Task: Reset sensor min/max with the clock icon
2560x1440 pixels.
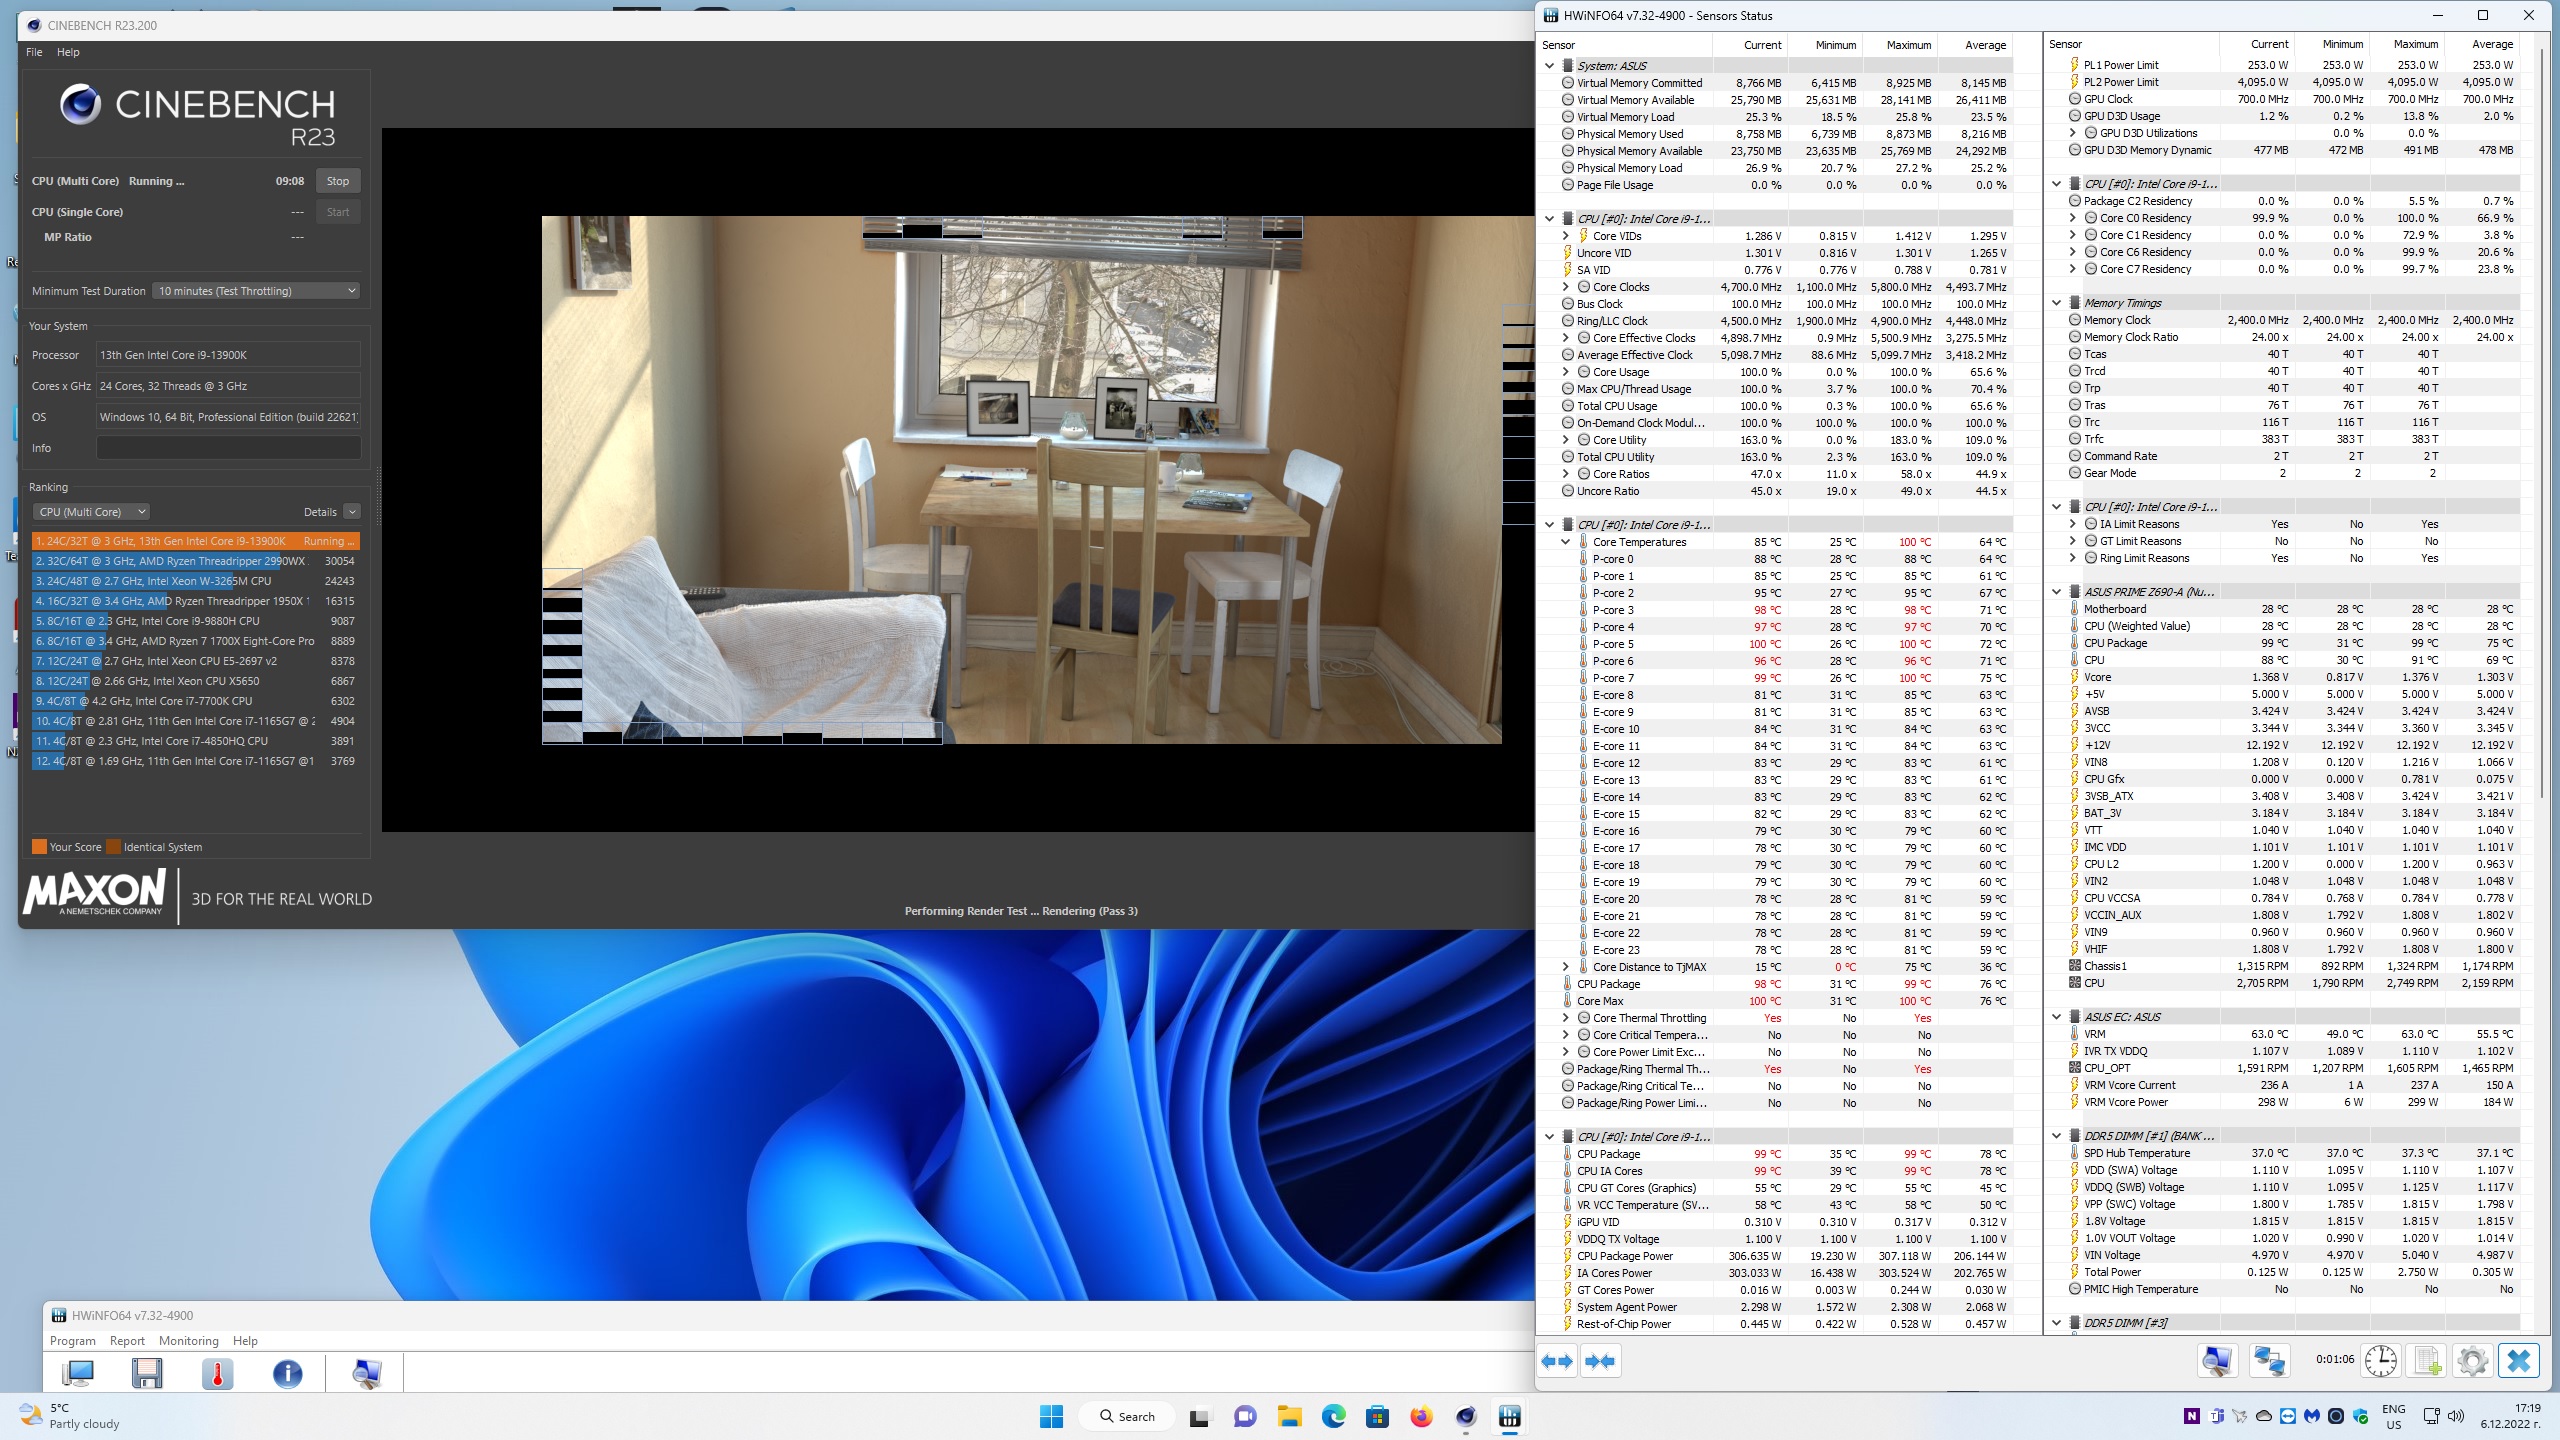Action: [x=2380, y=1360]
